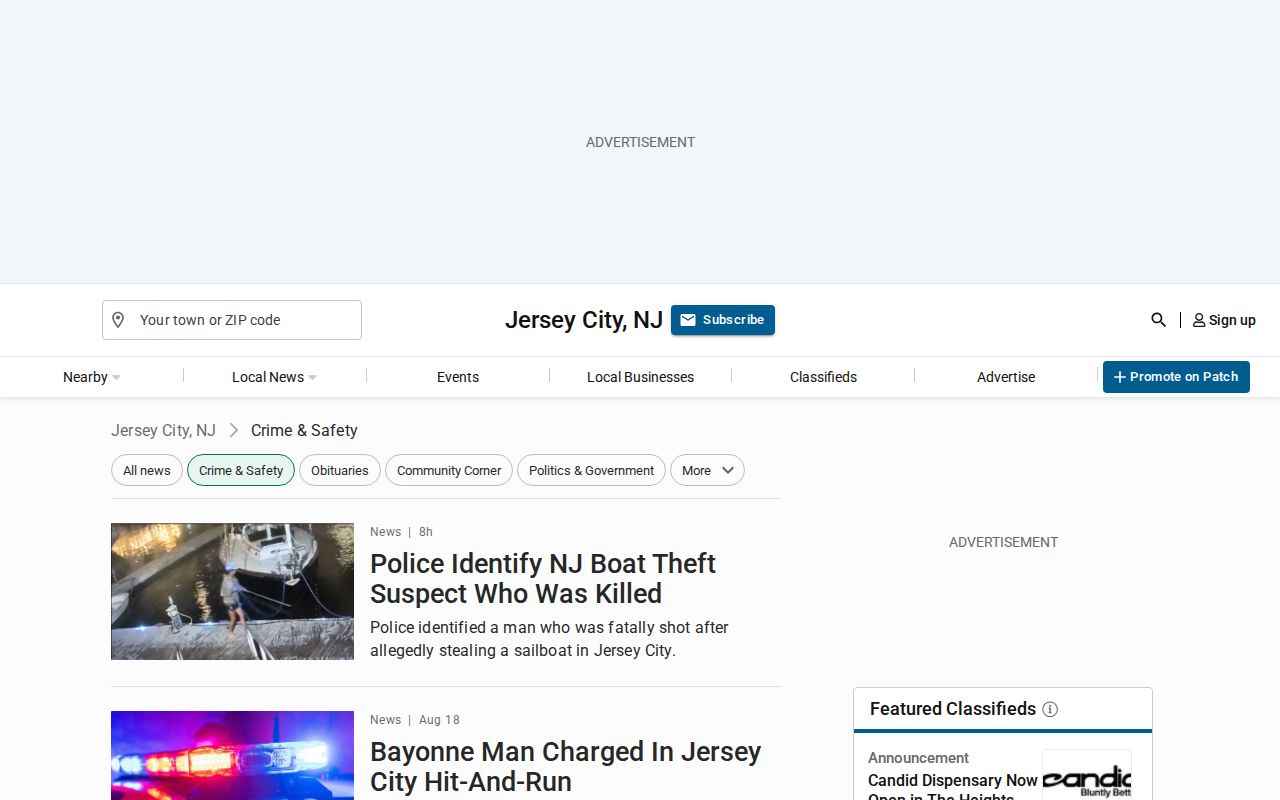The width and height of the screenshot is (1280, 800).
Task: Open the Sign up link
Action: tap(1224, 320)
